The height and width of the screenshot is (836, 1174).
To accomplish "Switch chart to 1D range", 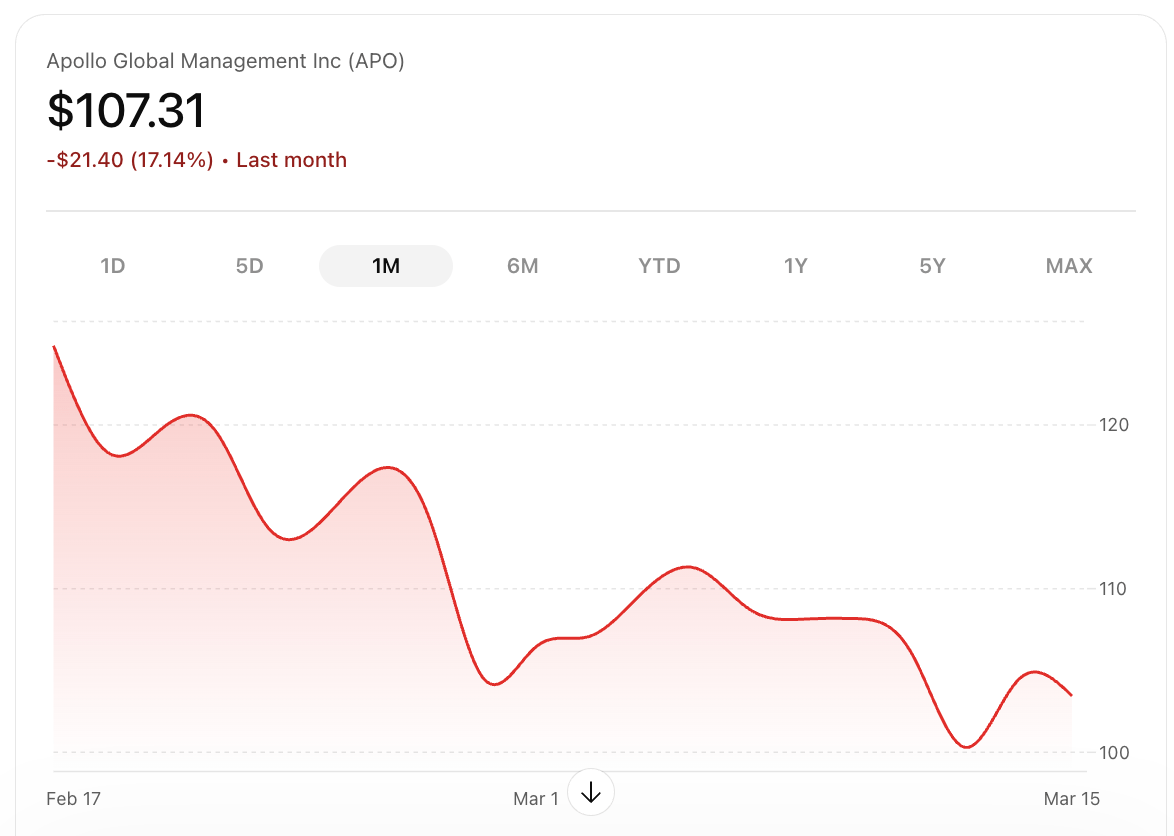I will [113, 266].
